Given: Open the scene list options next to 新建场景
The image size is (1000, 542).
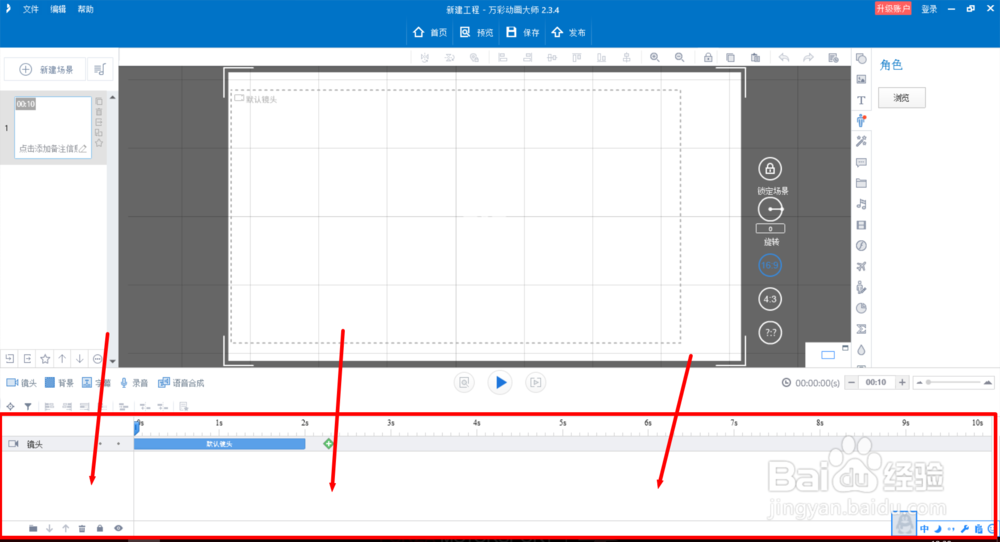Looking at the screenshot, I should 99,70.
